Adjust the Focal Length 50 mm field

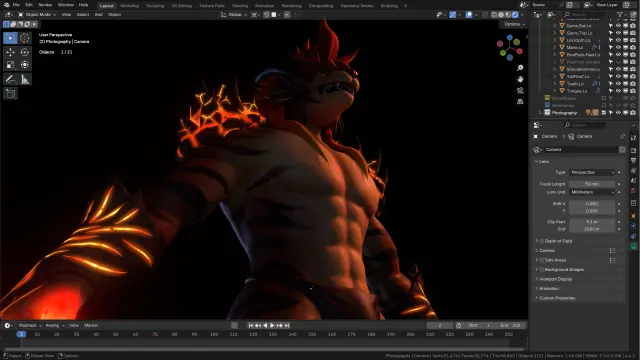tap(592, 184)
